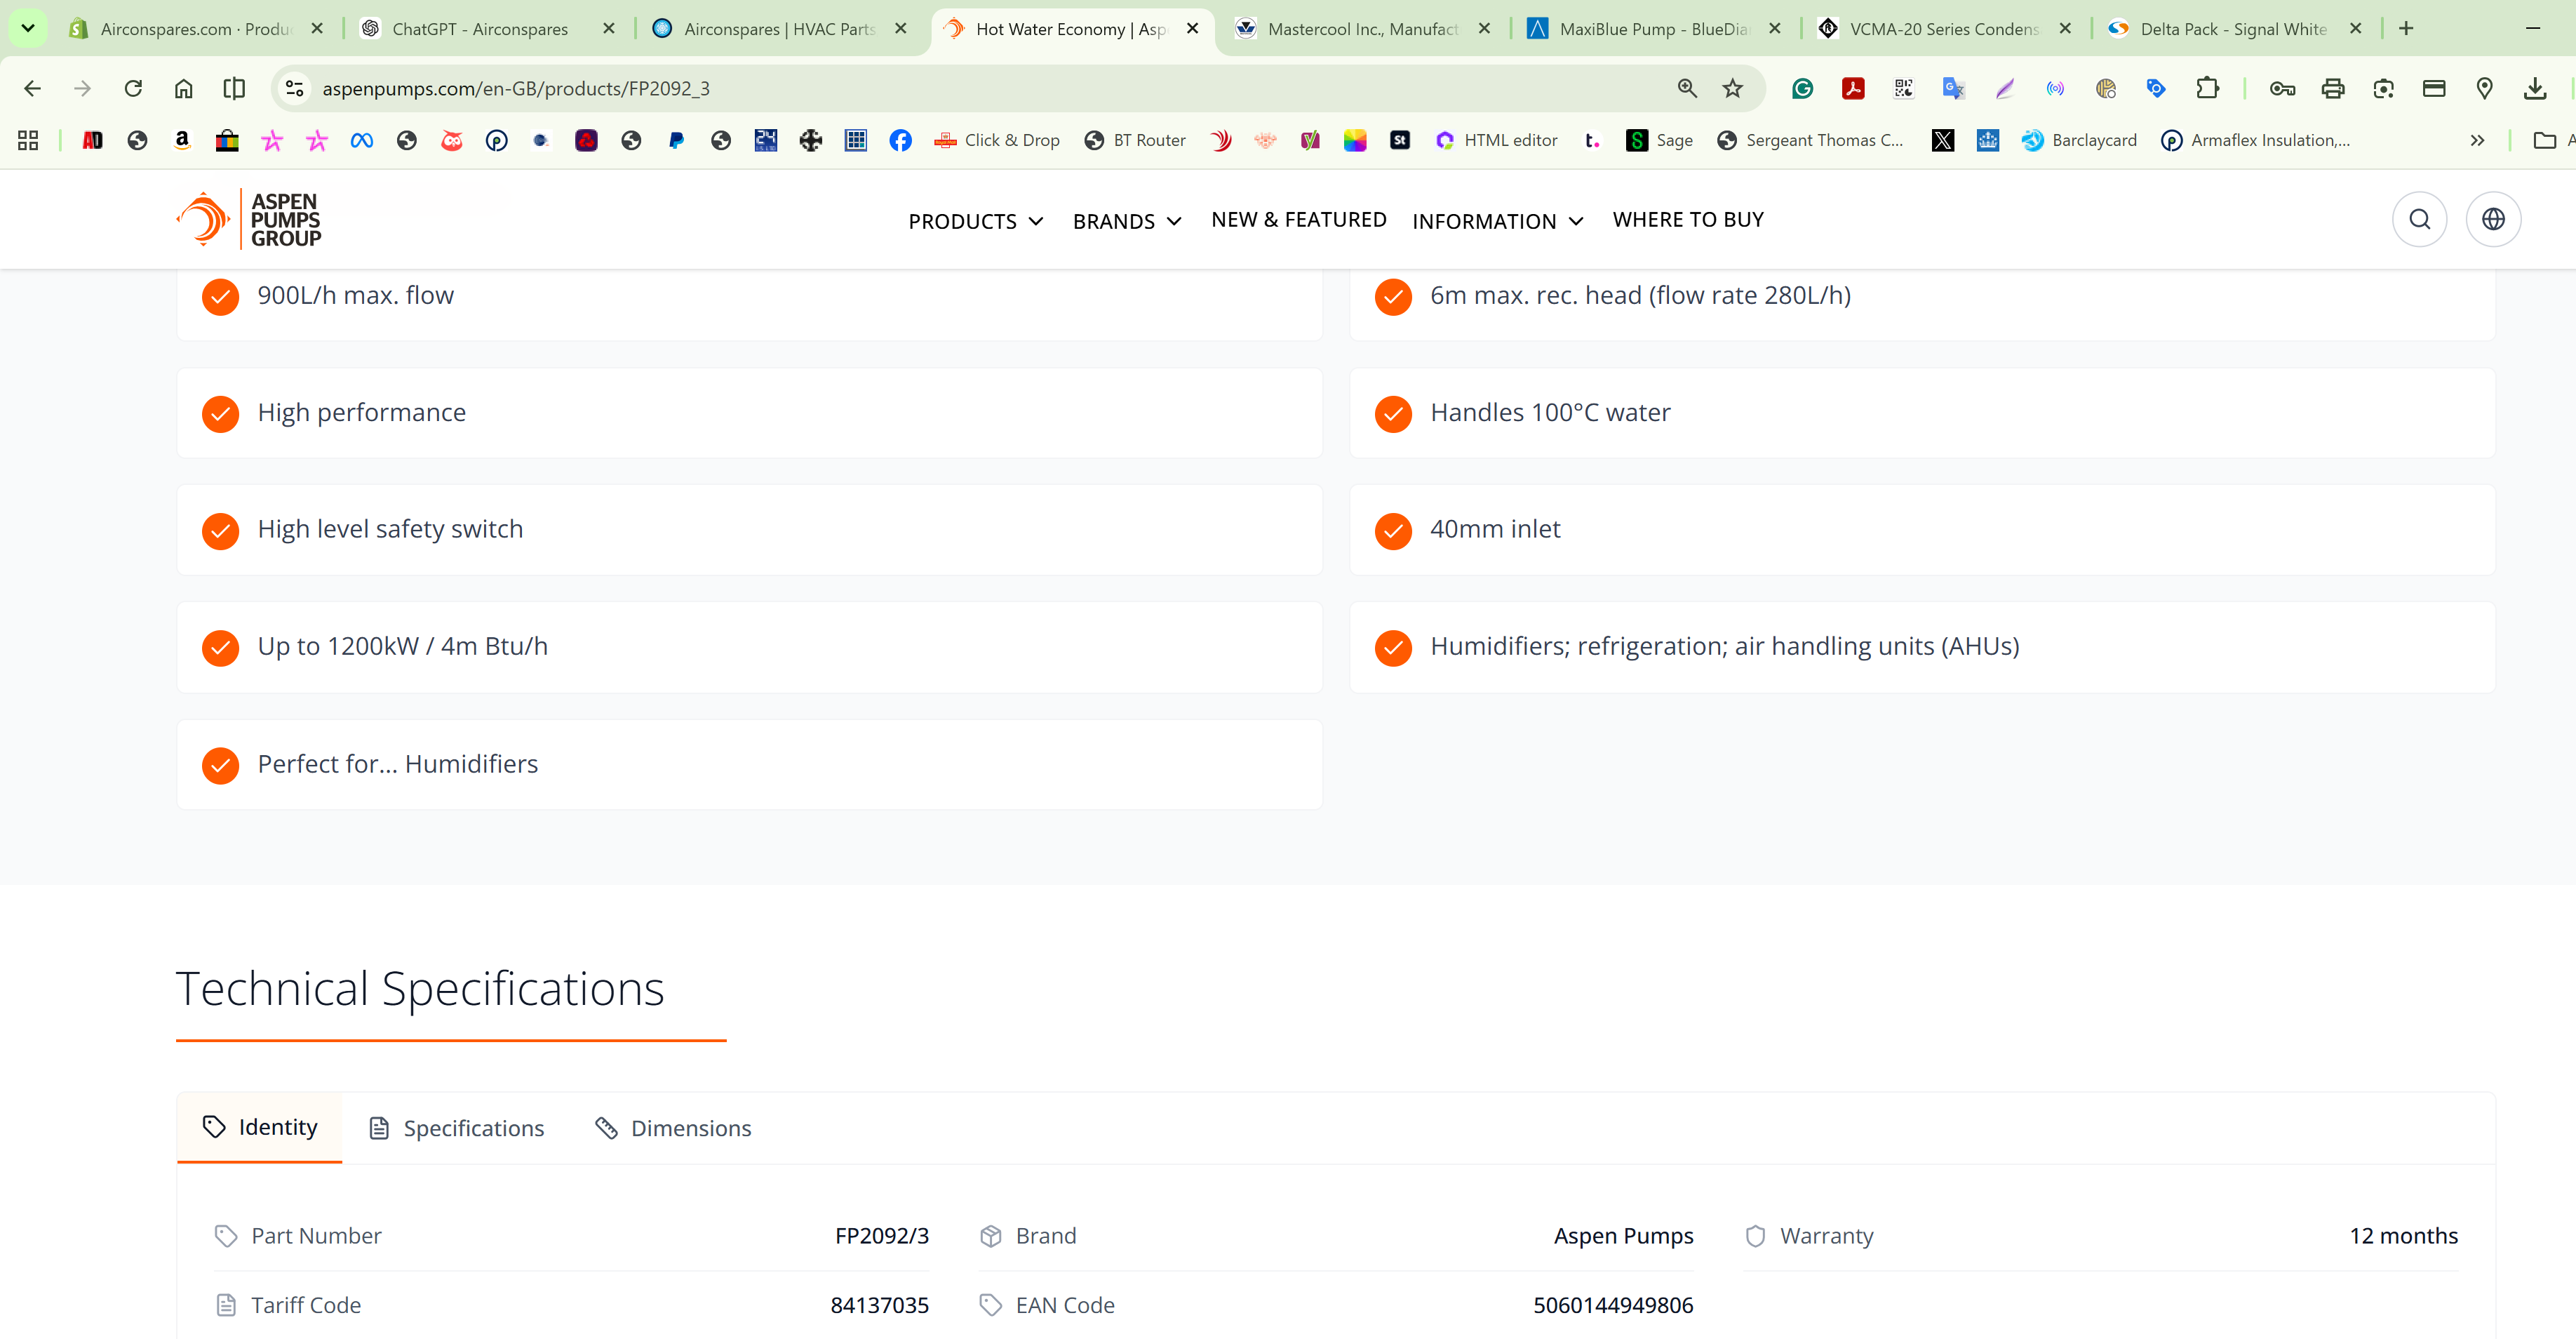Select the EAN code 5060144949806
Viewport: 2576px width, 1339px height.
point(1613,1305)
